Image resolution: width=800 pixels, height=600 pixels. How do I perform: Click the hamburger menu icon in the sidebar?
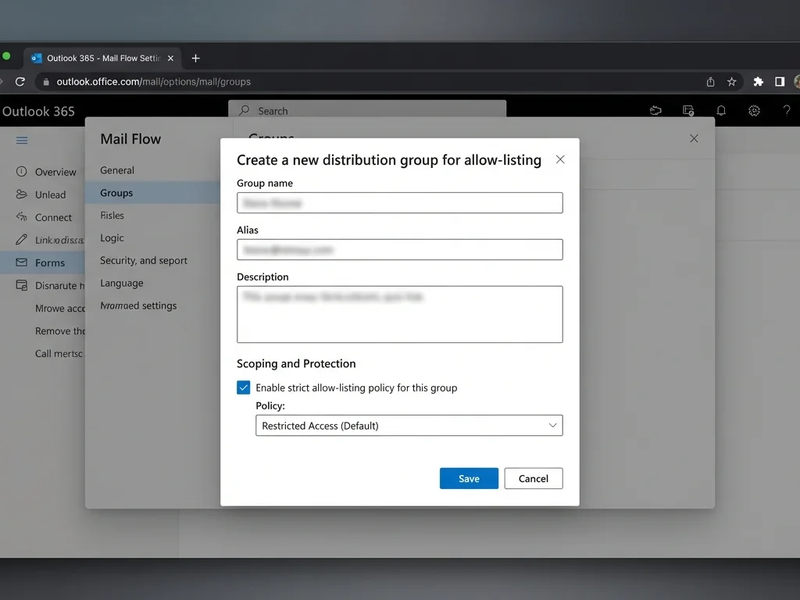click(20, 141)
